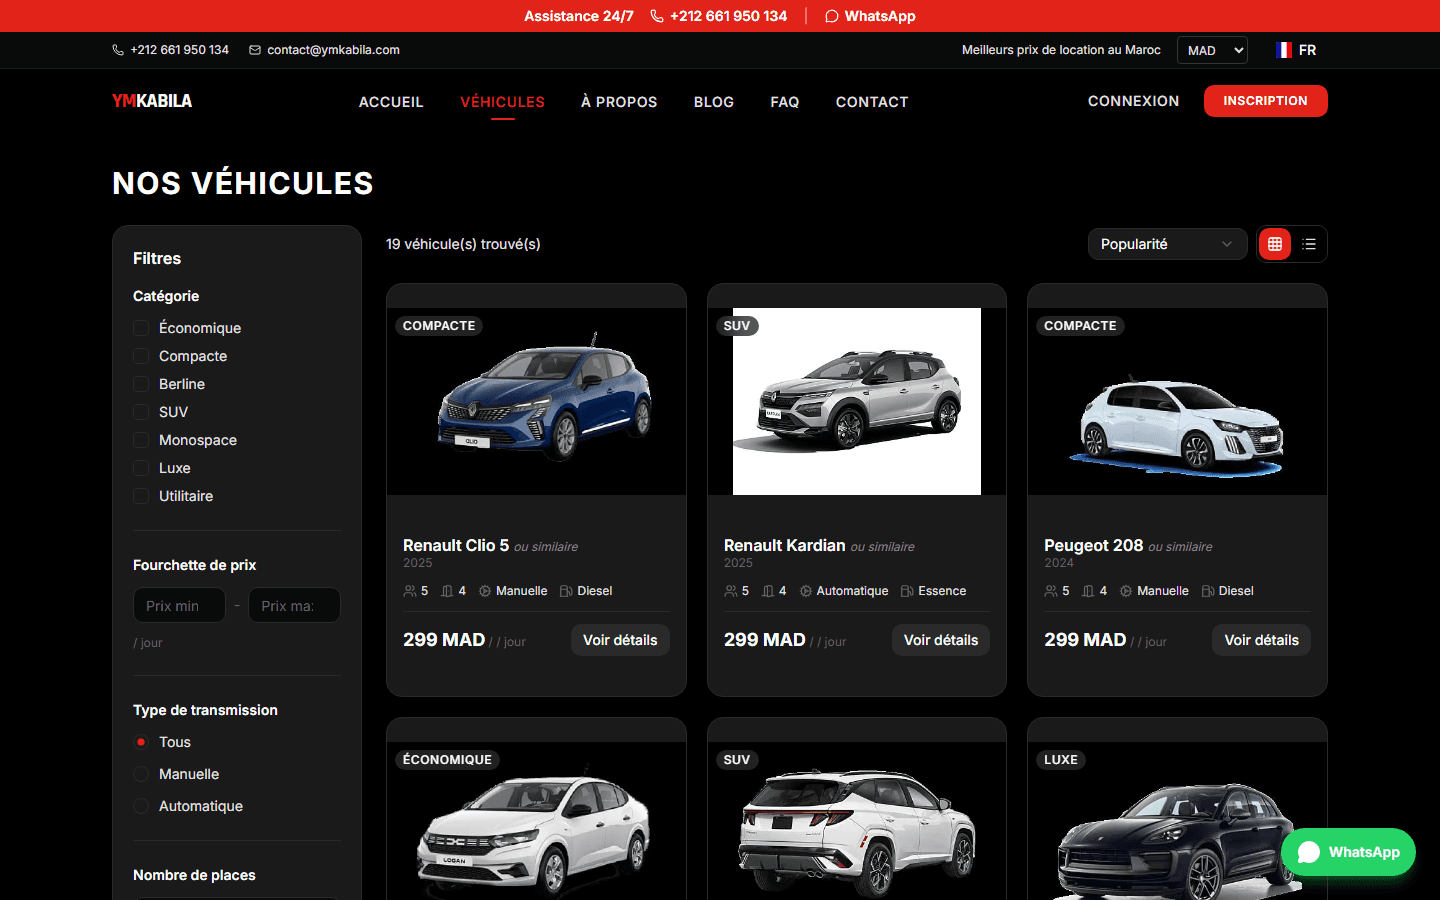Open the white Dacia Logan photo
This screenshot has height=900, width=1440.
537,821
